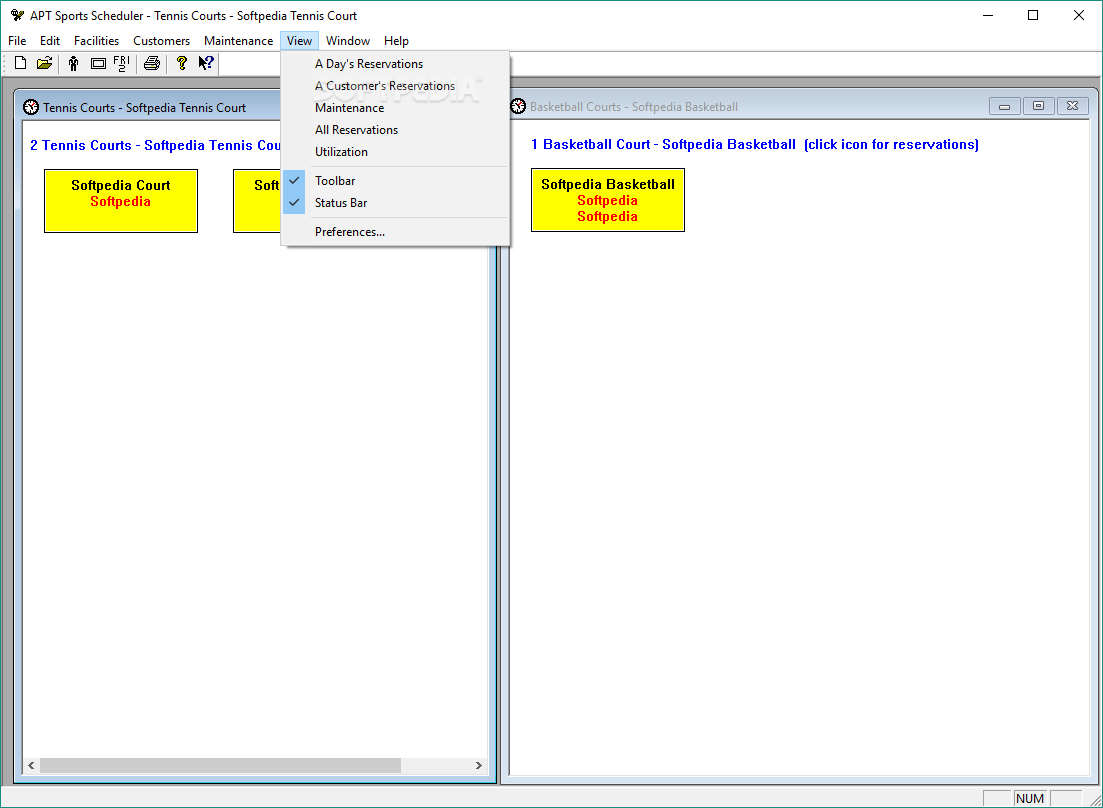Open the Facilities menu
Viewport: 1103px width, 808px height.
click(x=96, y=41)
